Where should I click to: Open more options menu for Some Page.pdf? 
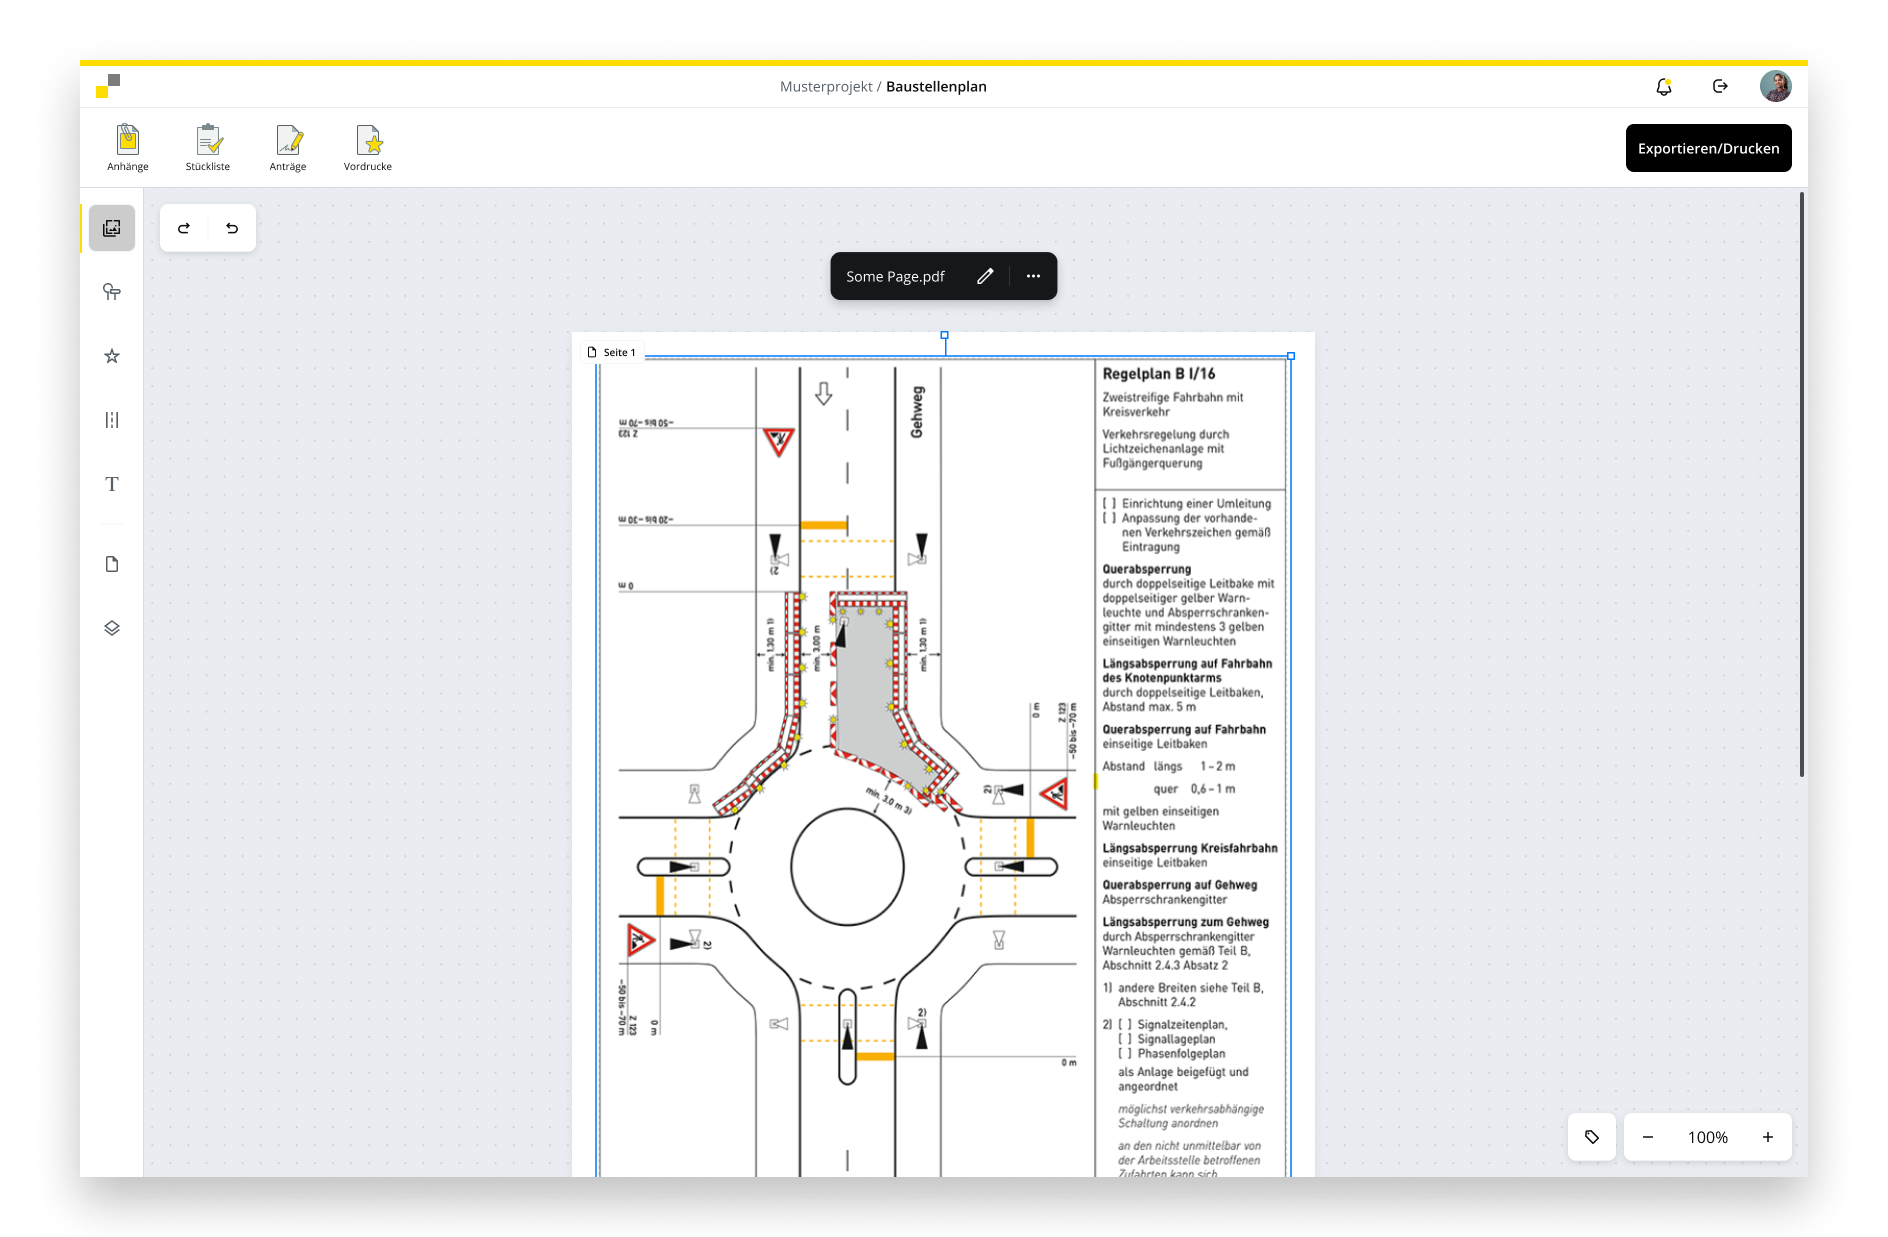1033,276
